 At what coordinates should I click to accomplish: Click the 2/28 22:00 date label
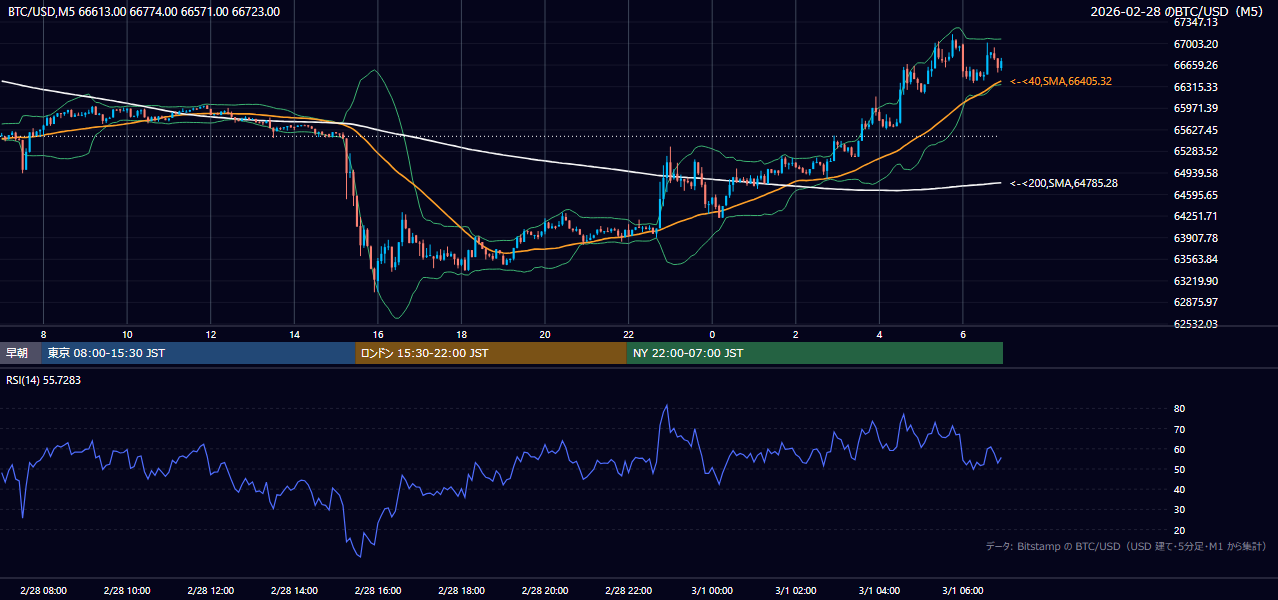[628, 591]
